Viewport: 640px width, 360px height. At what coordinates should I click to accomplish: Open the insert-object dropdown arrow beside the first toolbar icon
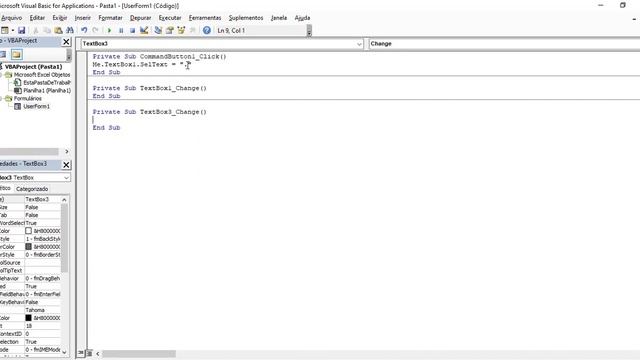[13, 31]
